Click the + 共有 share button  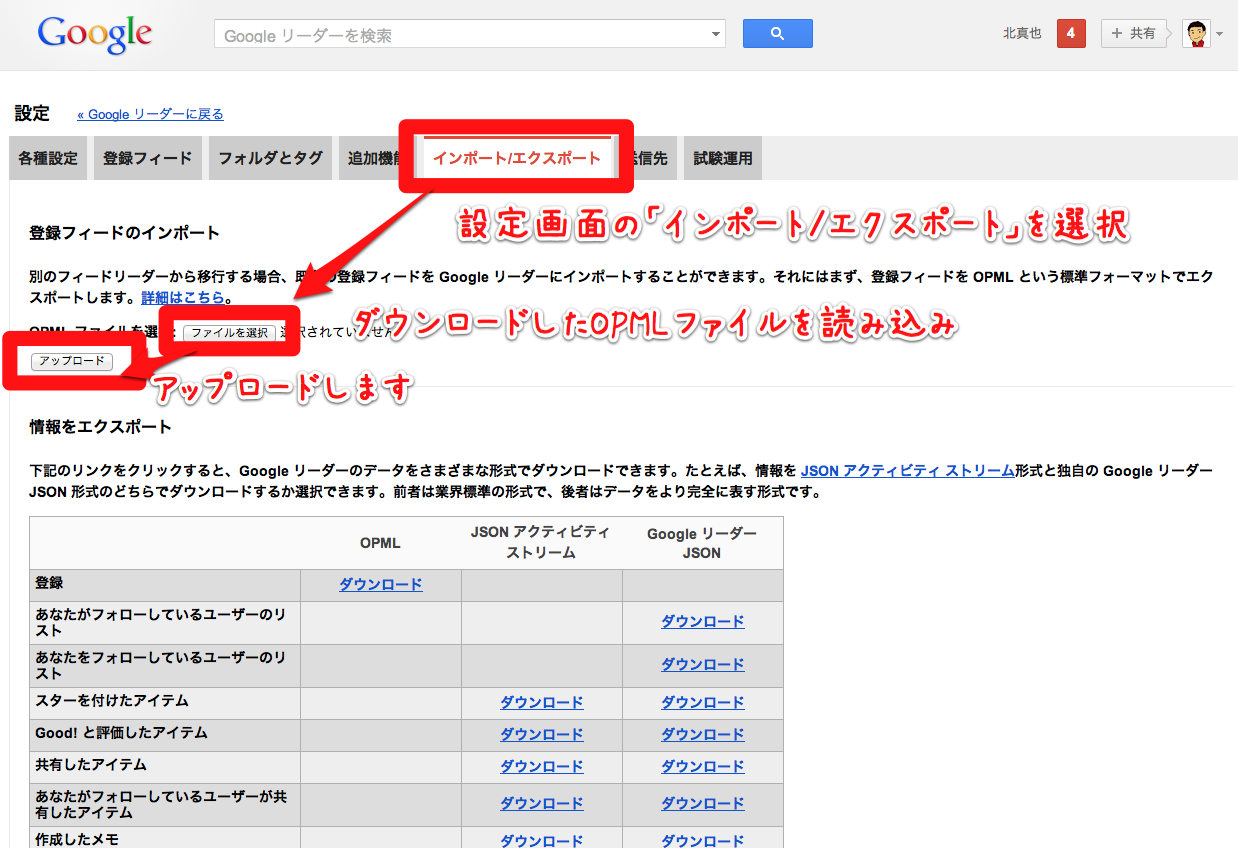pos(1133,34)
